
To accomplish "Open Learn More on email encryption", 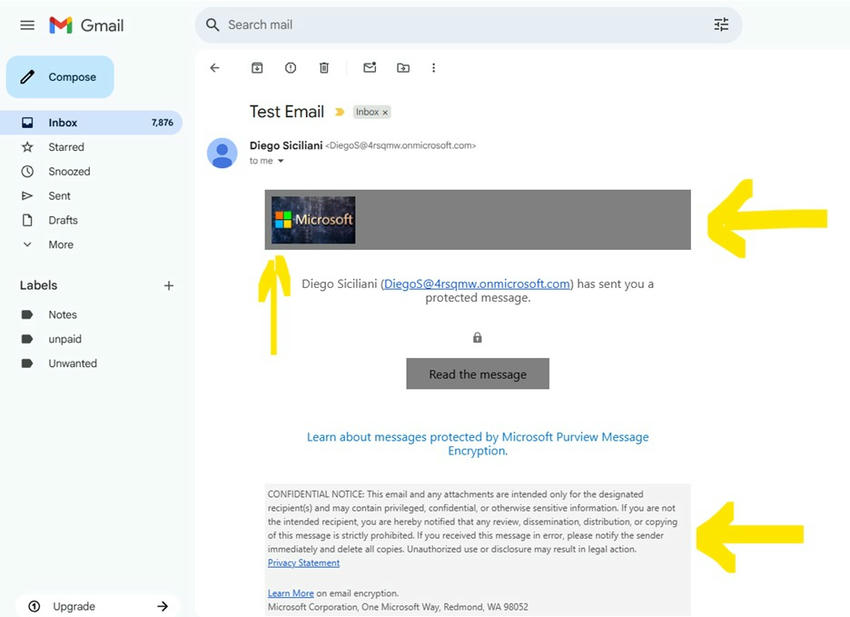I will tap(291, 593).
